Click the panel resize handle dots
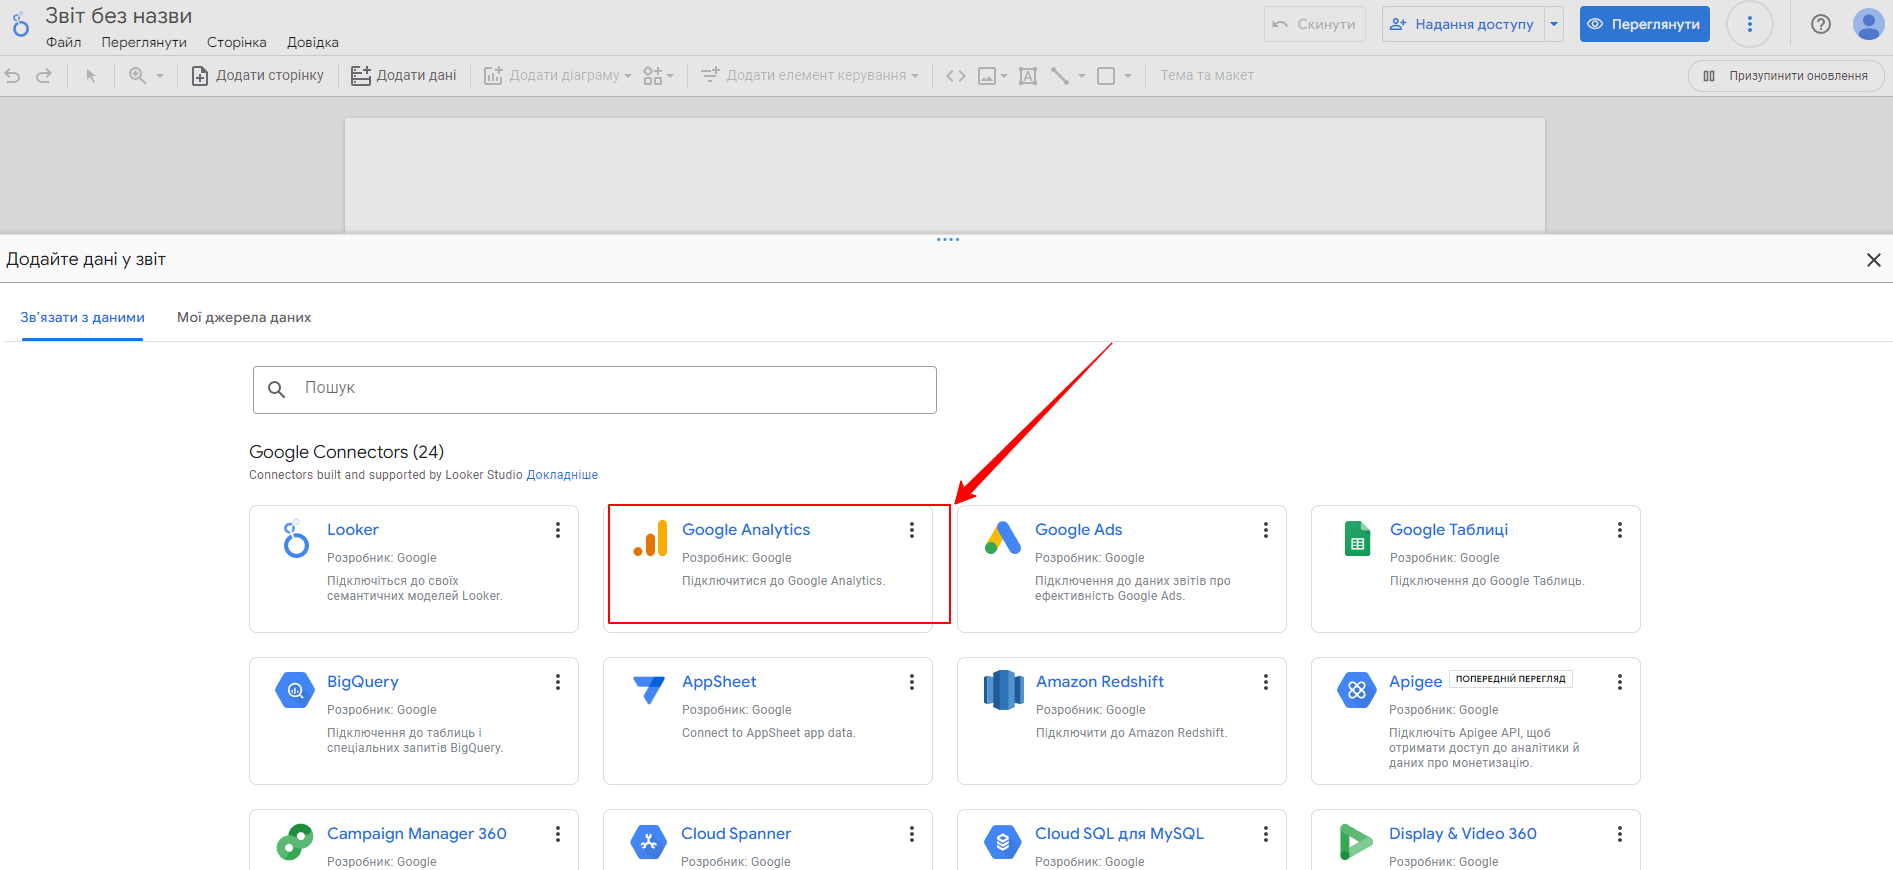Viewport: 1893px width, 870px height. (x=948, y=240)
